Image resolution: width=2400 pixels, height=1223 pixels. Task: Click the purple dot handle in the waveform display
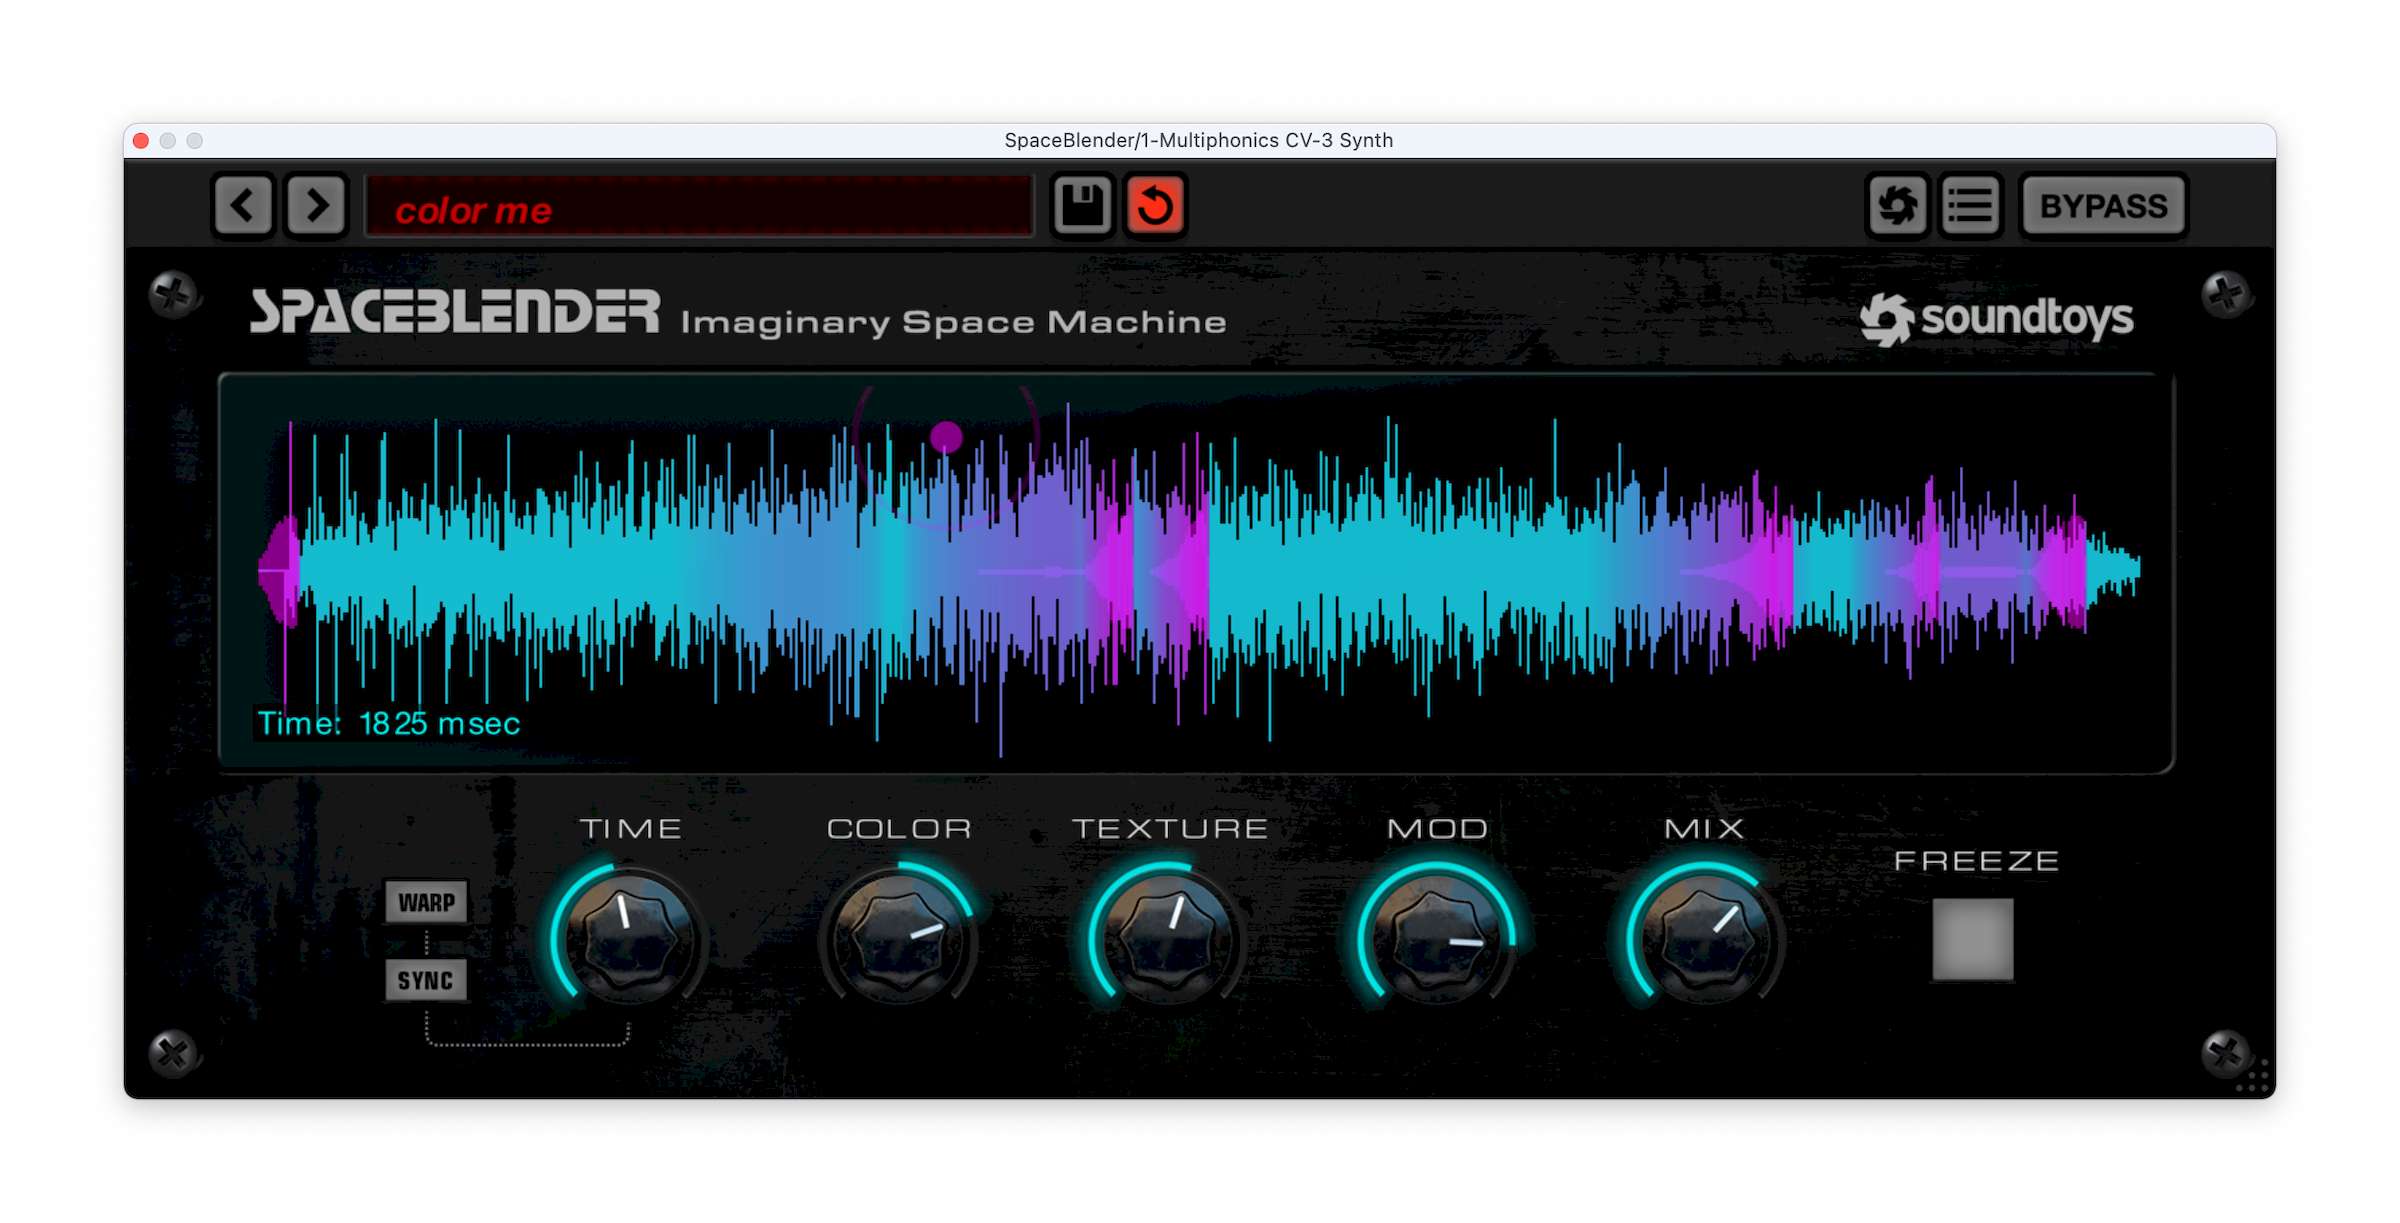[946, 437]
